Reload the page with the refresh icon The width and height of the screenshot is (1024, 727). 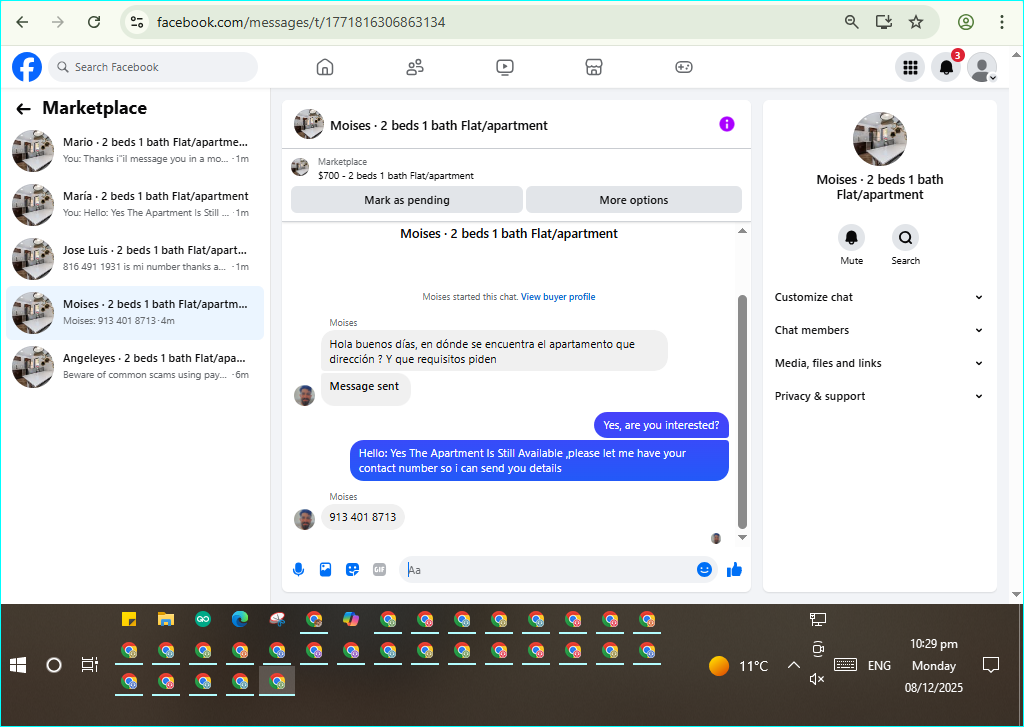(x=94, y=22)
